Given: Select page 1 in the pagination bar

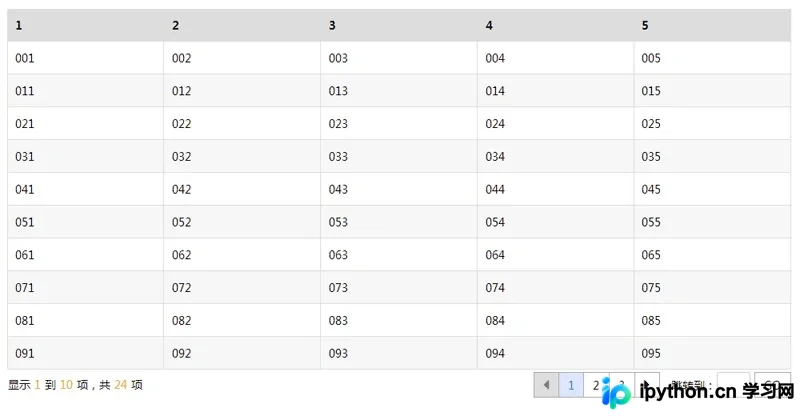Looking at the screenshot, I should [571, 385].
